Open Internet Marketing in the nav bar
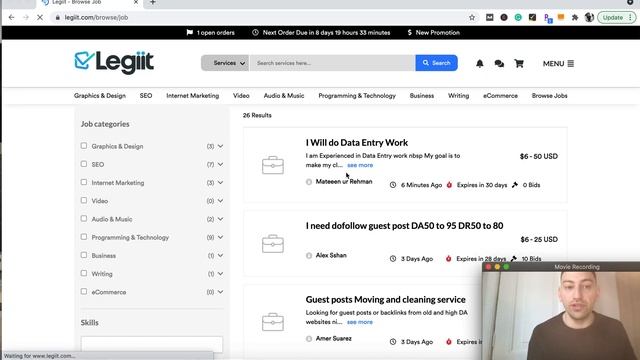The height and width of the screenshot is (360, 640). tap(193, 96)
